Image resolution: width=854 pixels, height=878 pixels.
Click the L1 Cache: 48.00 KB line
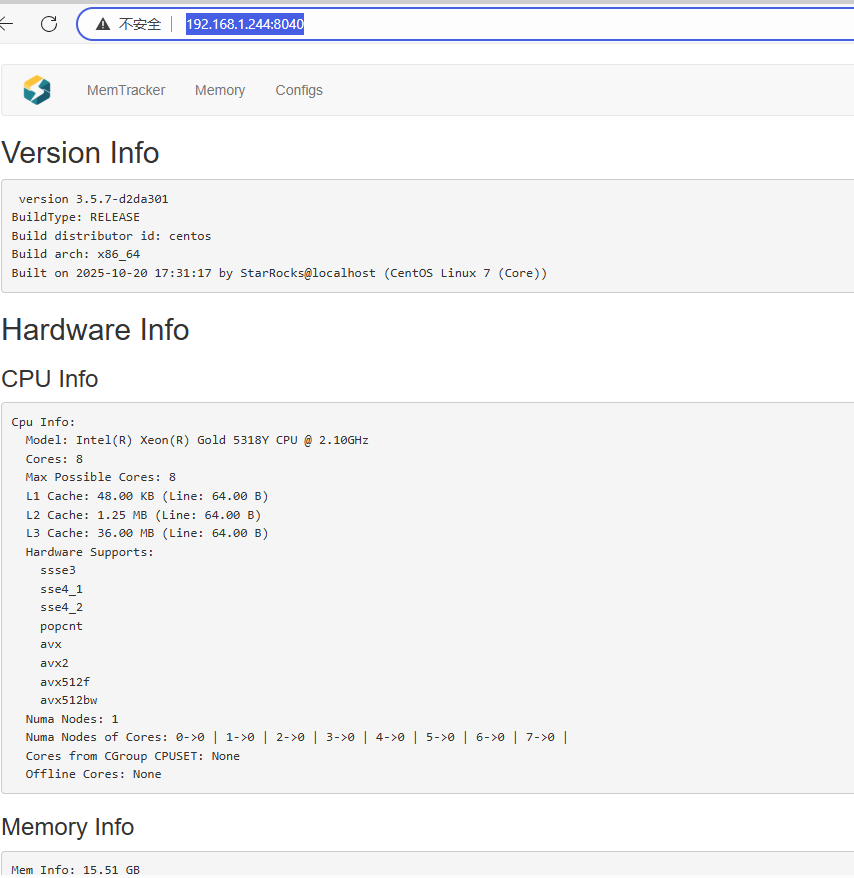pos(147,496)
